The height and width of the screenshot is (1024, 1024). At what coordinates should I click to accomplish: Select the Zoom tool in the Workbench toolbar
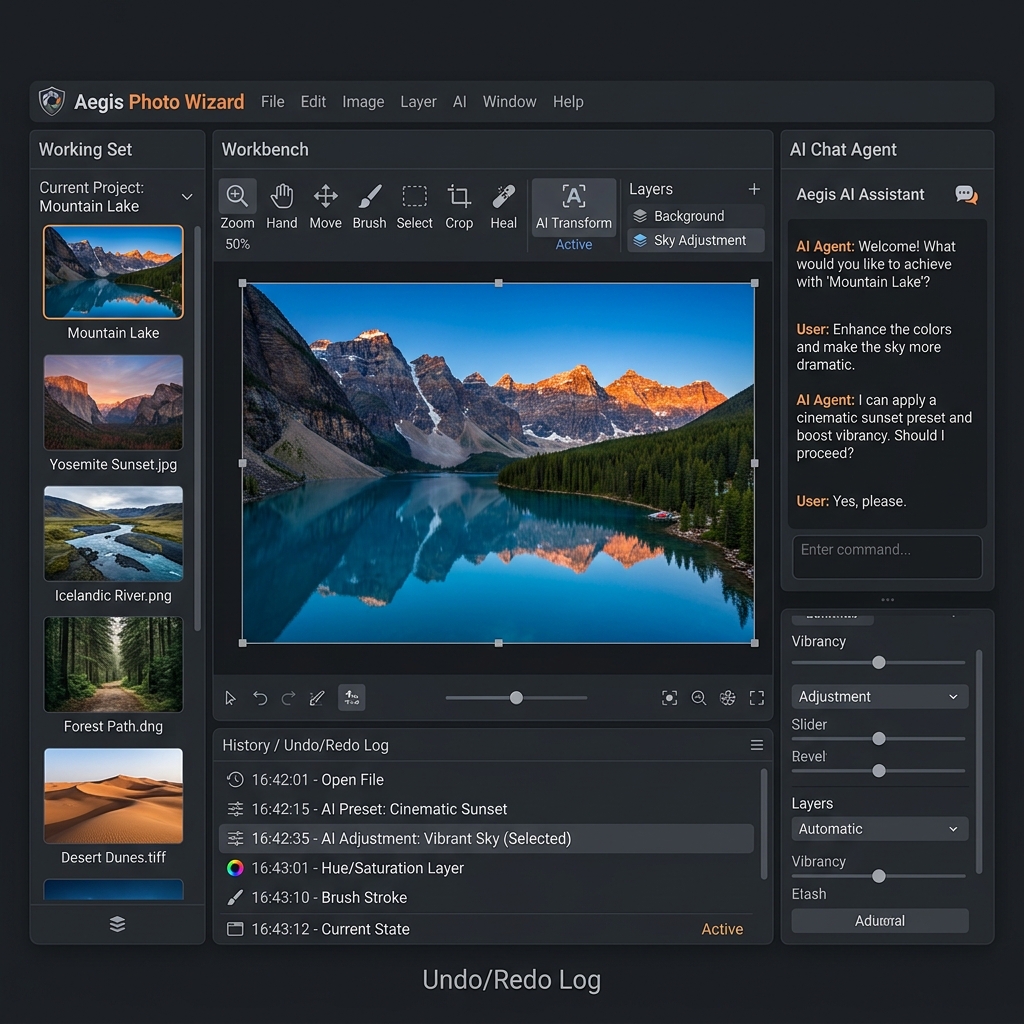tap(237, 205)
